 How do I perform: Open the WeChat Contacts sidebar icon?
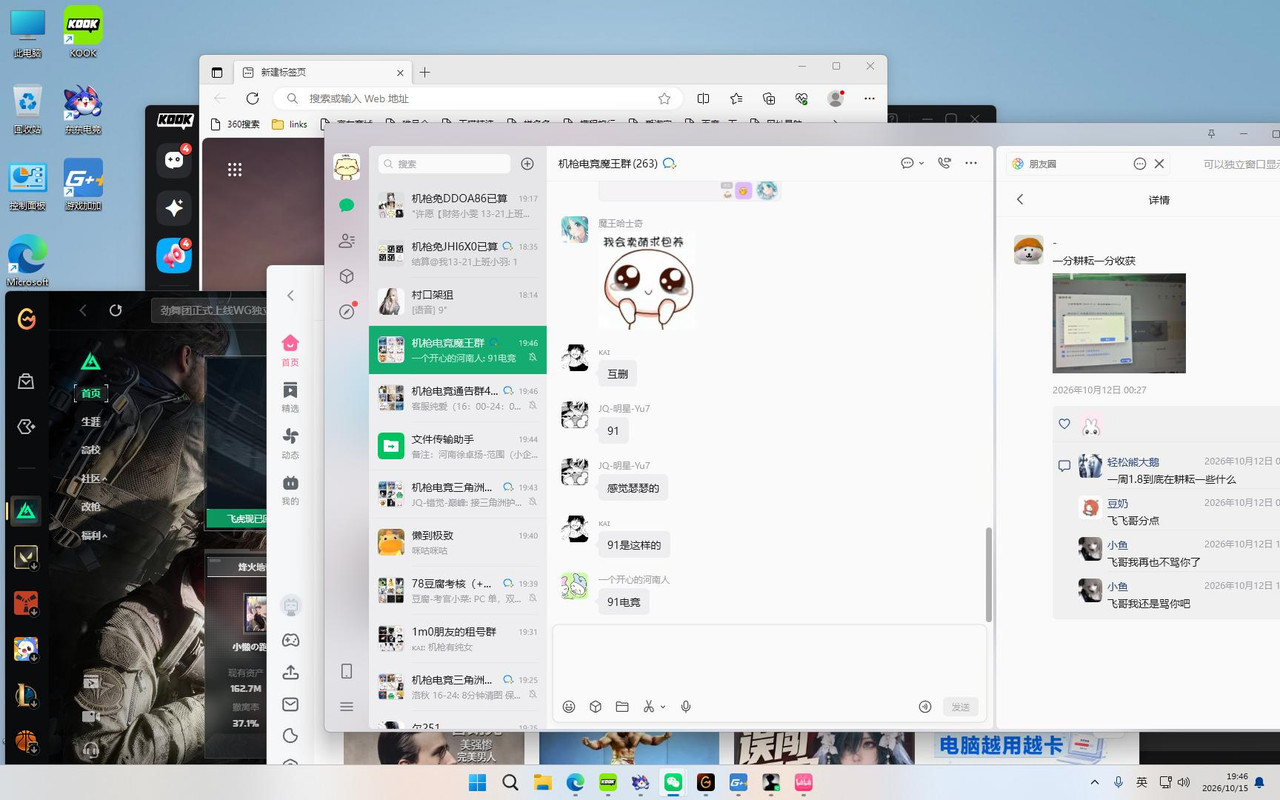347,240
